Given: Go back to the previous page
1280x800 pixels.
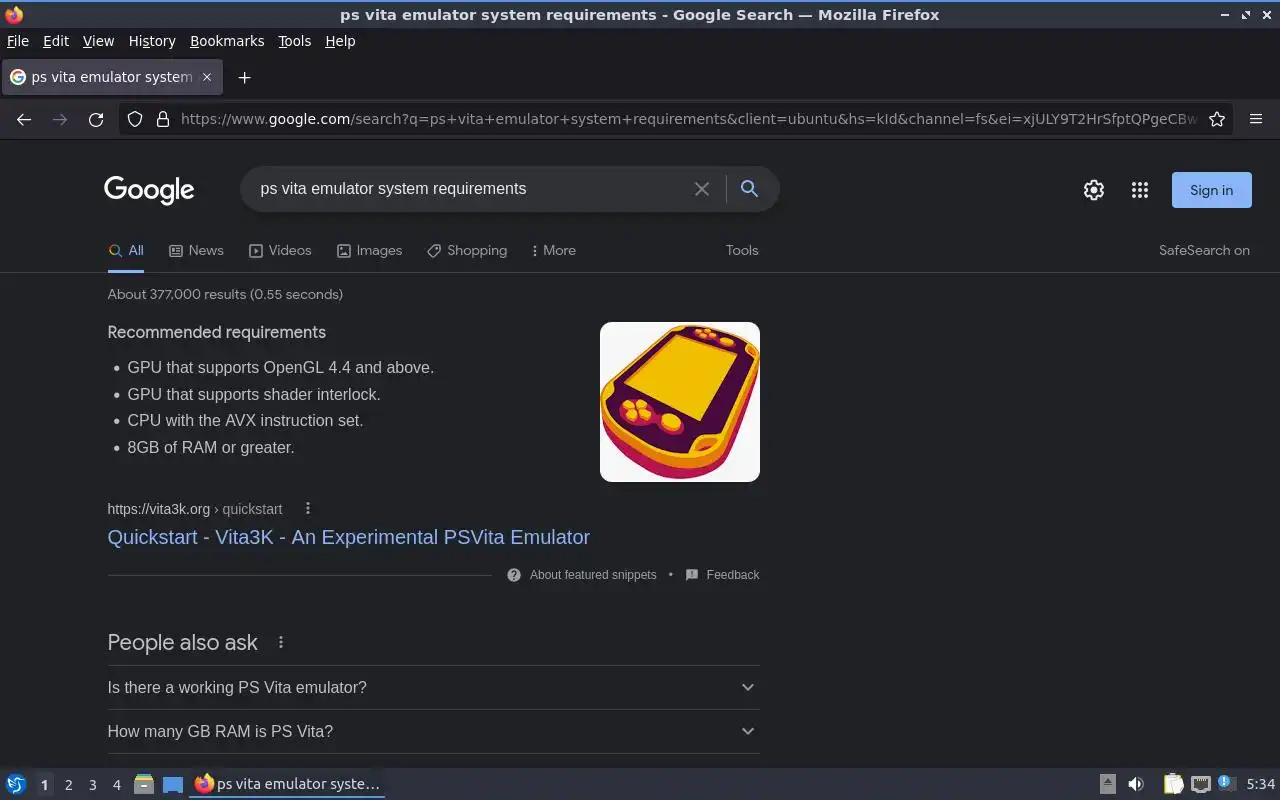Looking at the screenshot, I should (24, 119).
